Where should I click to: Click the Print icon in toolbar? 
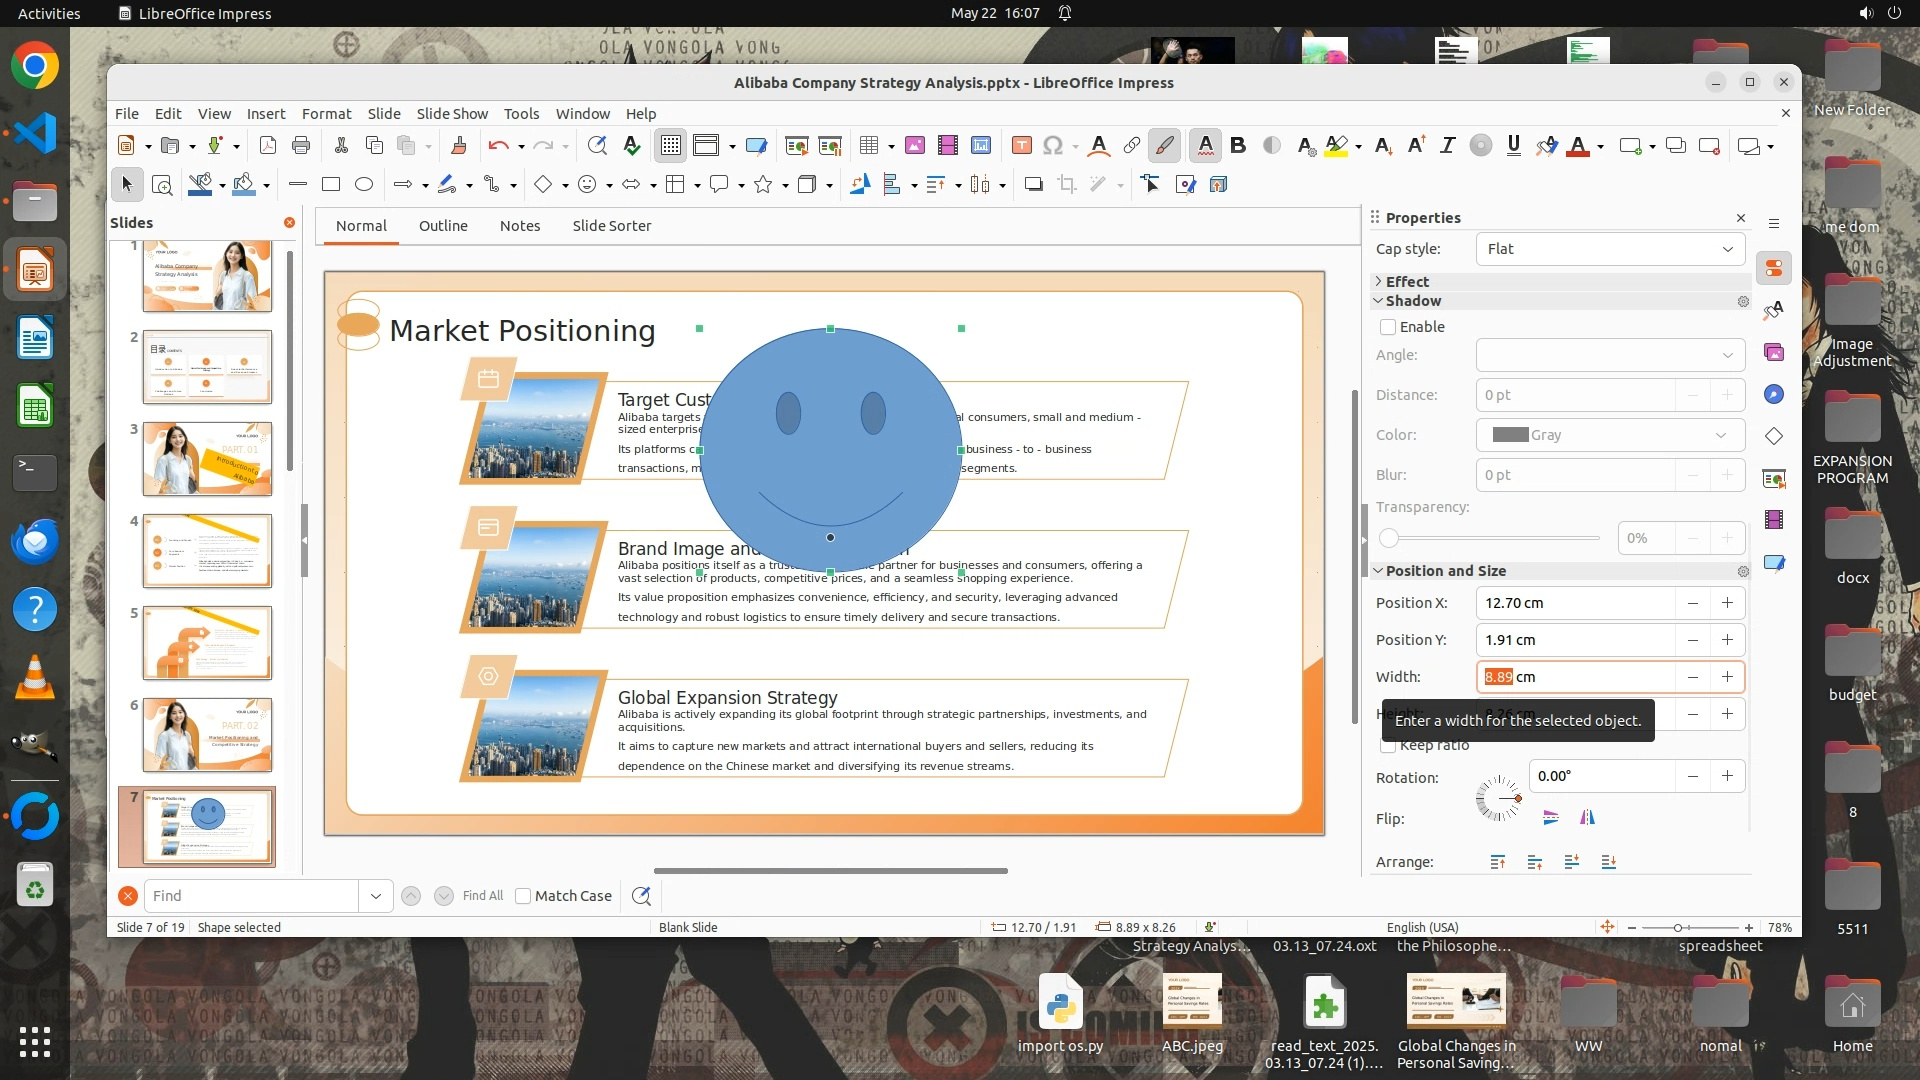click(301, 146)
